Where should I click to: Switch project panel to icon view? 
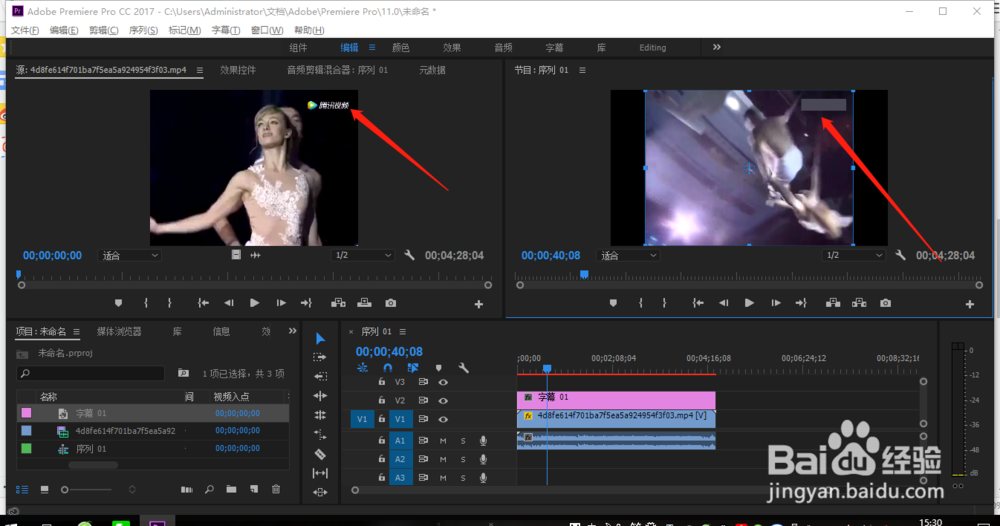point(44,490)
